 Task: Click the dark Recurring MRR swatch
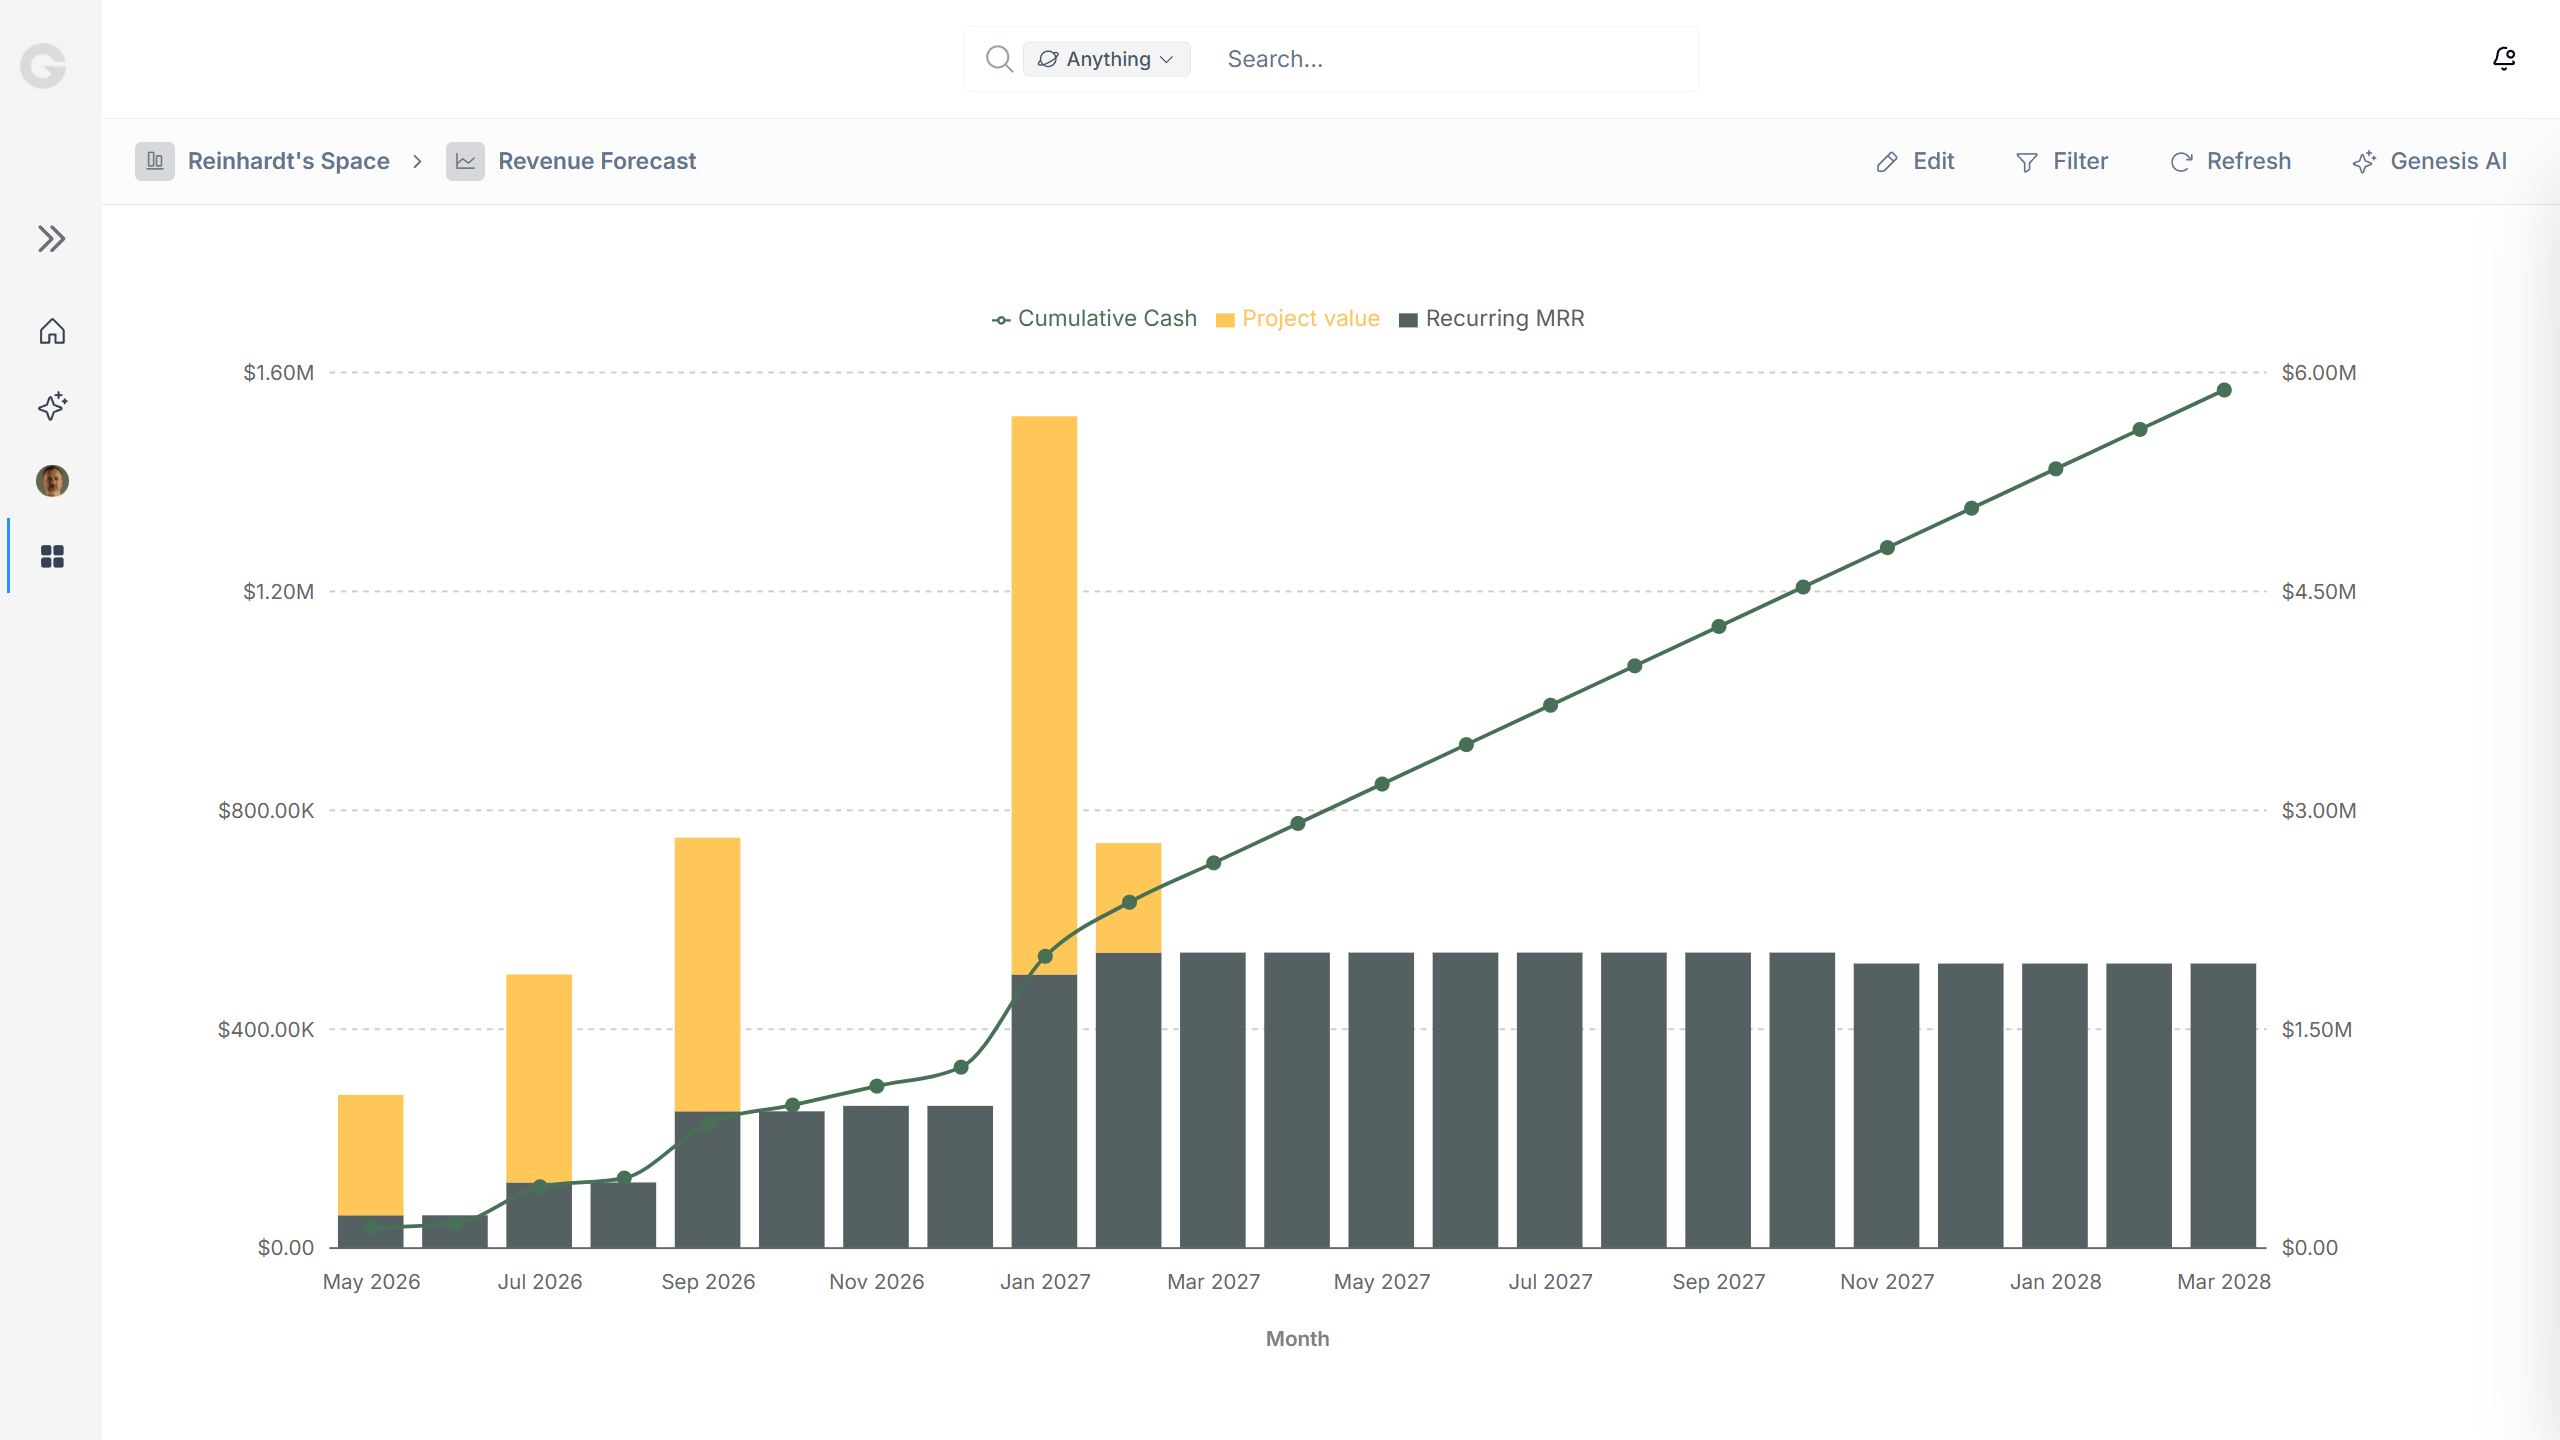coord(1408,320)
